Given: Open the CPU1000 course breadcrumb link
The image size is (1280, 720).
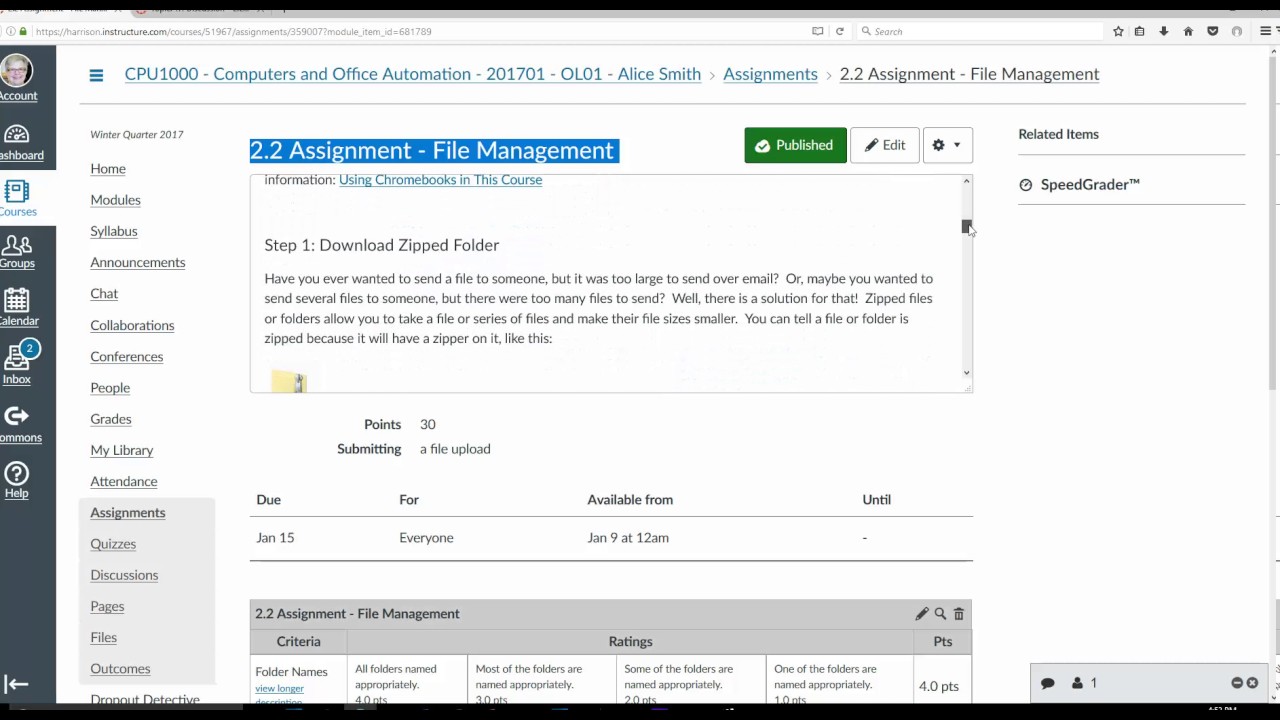Looking at the screenshot, I should (412, 74).
